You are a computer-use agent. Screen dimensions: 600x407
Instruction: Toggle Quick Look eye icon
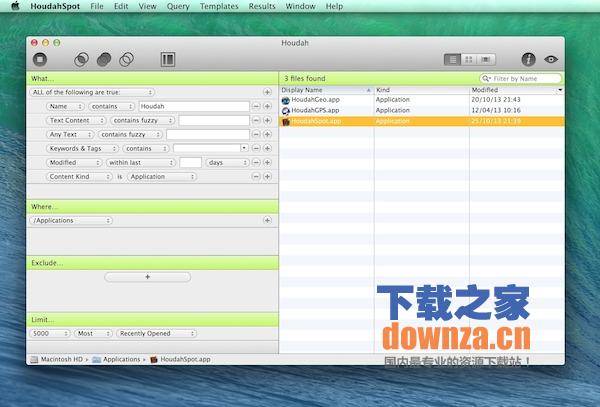tap(551, 59)
